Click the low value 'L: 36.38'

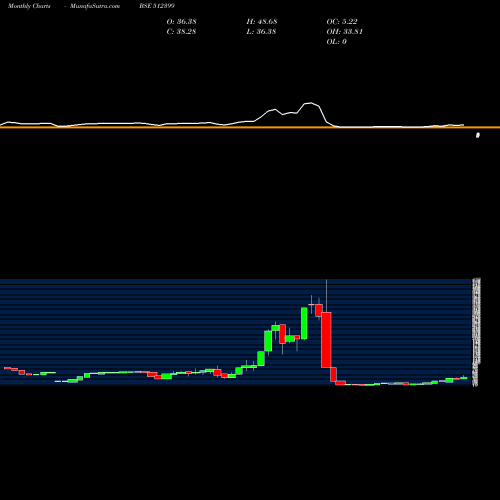point(261,32)
